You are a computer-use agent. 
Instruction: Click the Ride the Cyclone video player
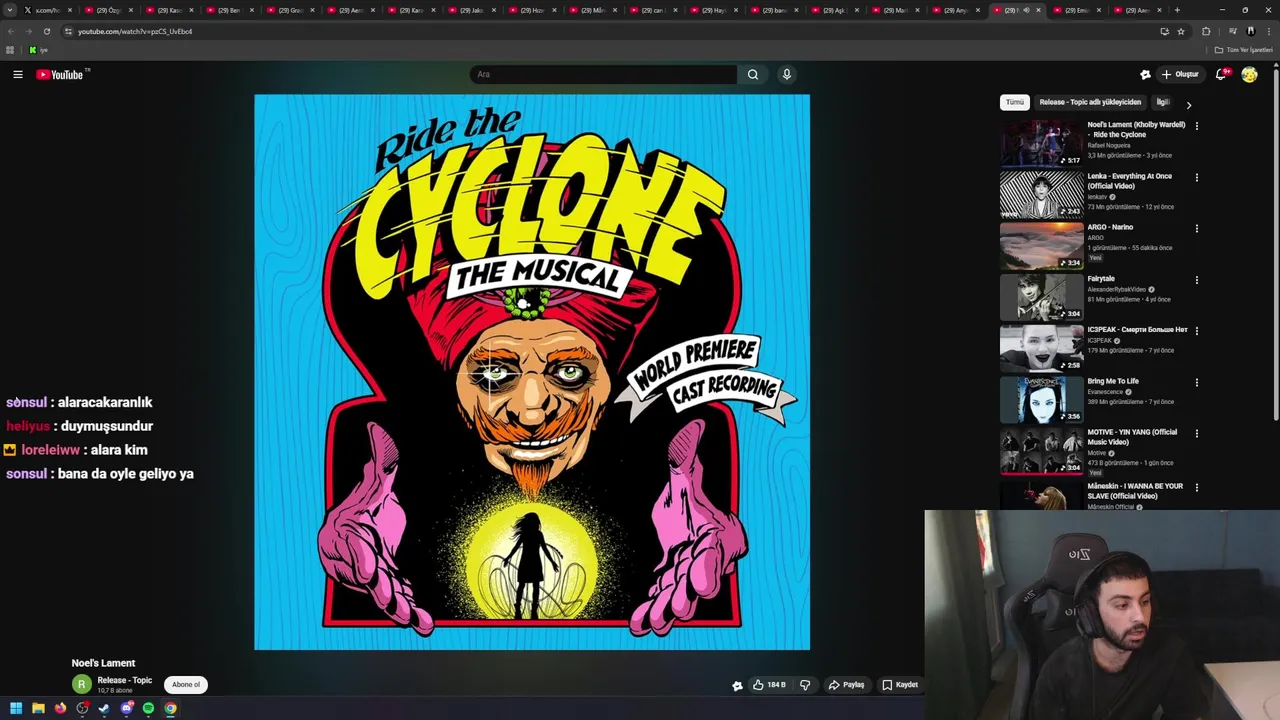click(532, 372)
